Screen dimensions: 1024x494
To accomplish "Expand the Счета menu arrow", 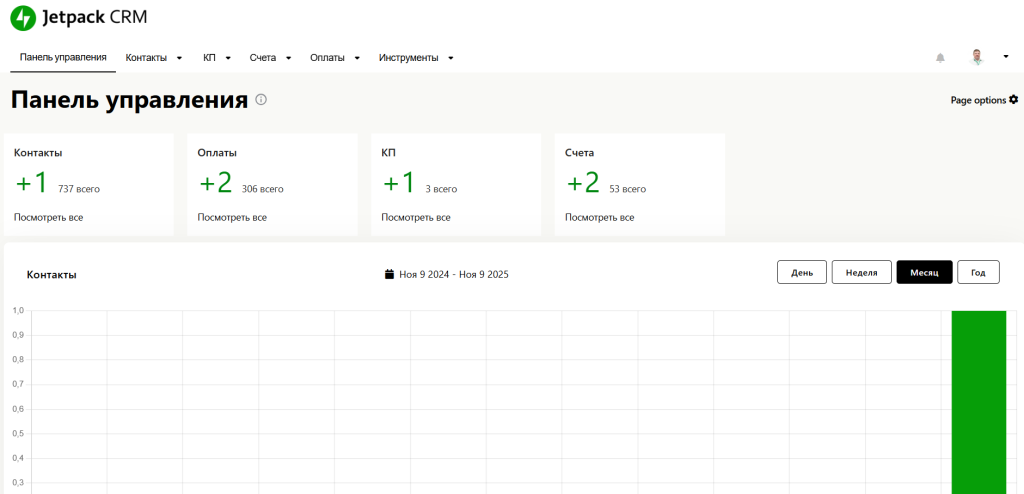I will coord(288,58).
